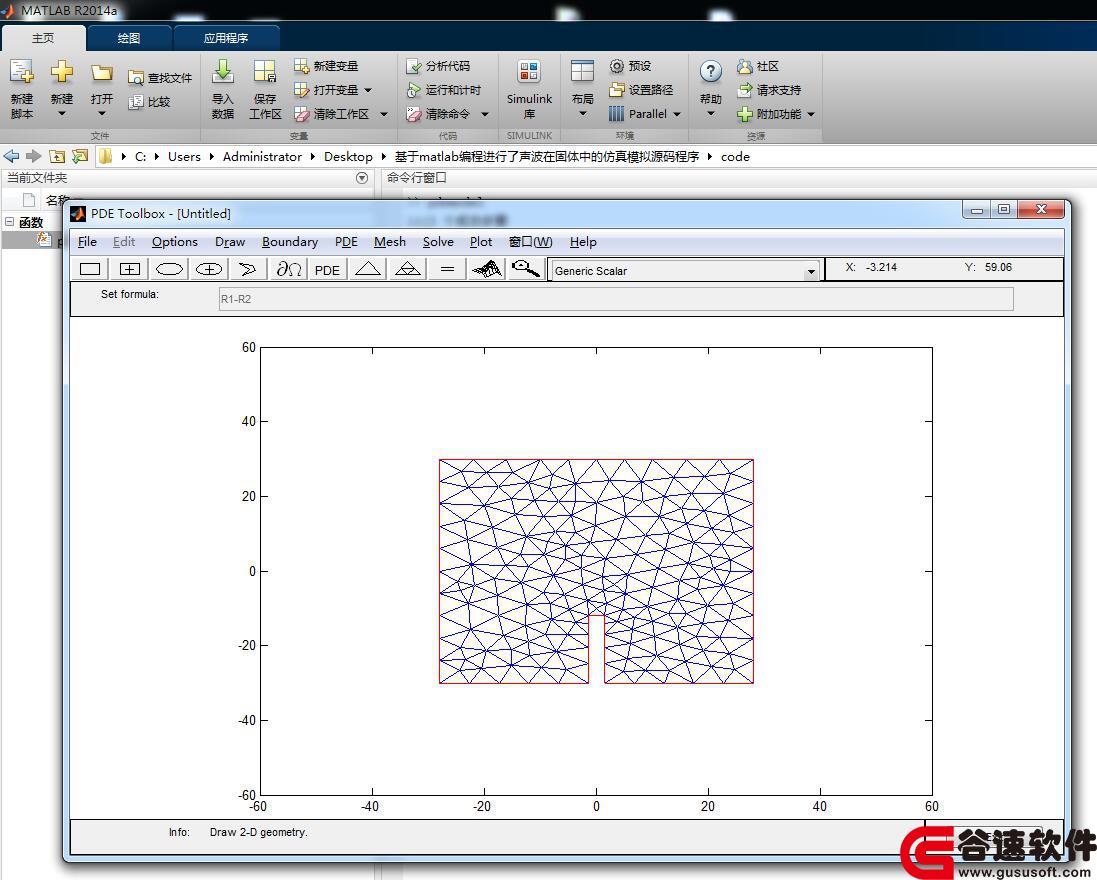Expand the Clear Workspace dropdown
Screen dimensions: 1097x880
(x=383, y=114)
